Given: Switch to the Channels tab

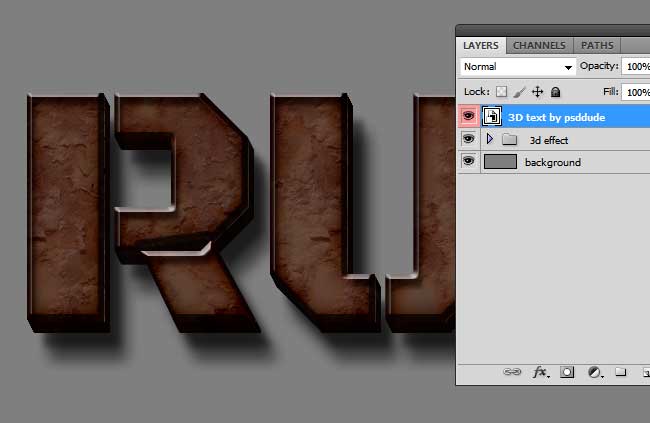Looking at the screenshot, I should [x=539, y=45].
